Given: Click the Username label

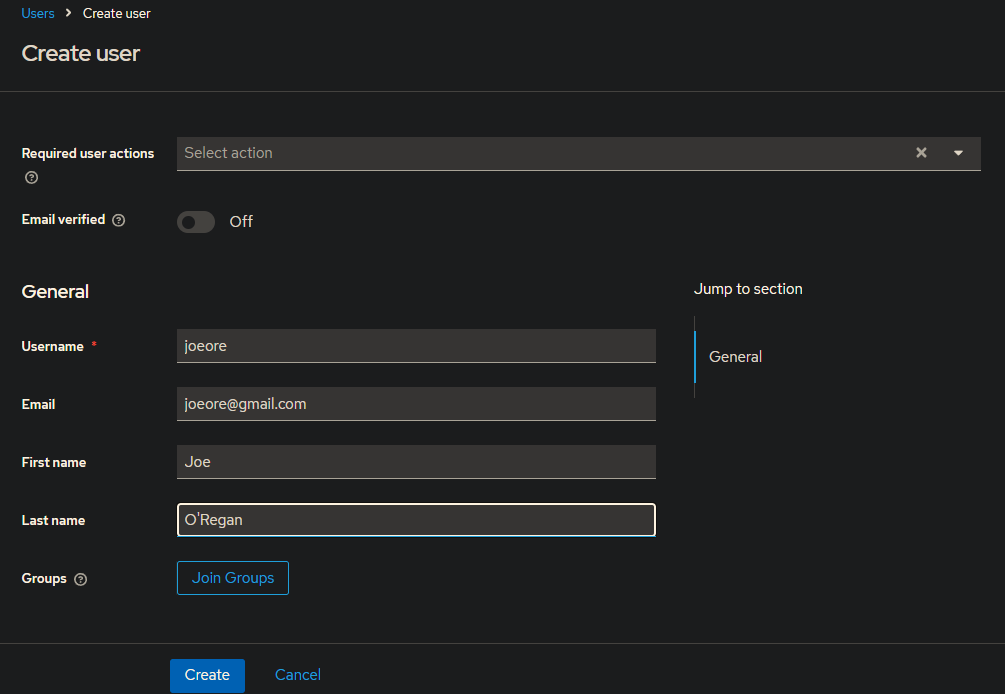Looking at the screenshot, I should [53, 347].
